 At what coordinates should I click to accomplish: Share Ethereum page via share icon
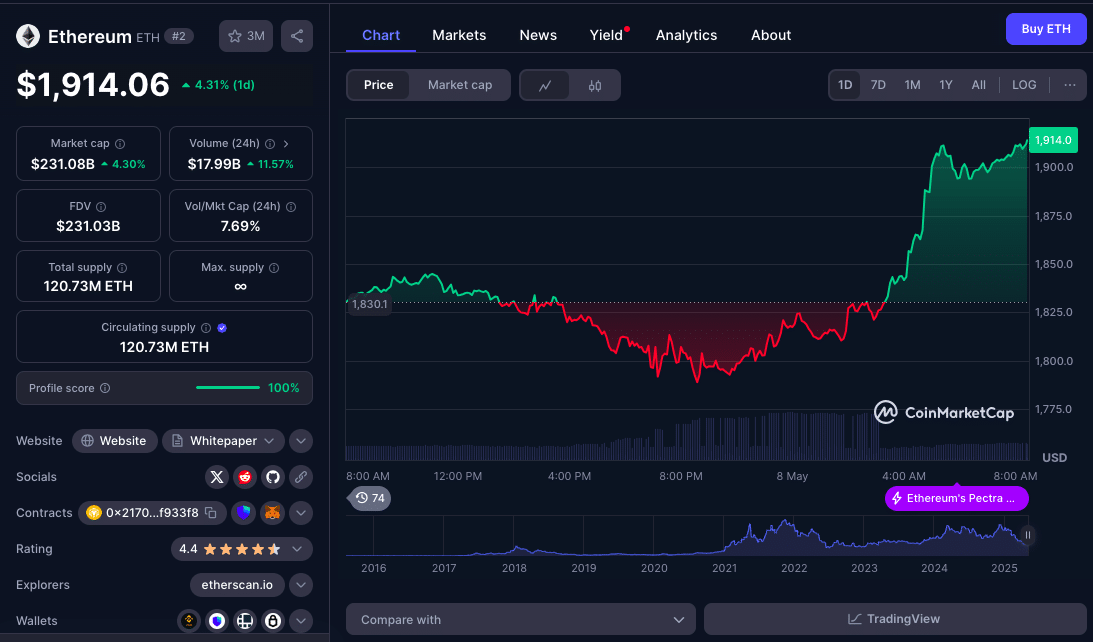click(x=297, y=36)
